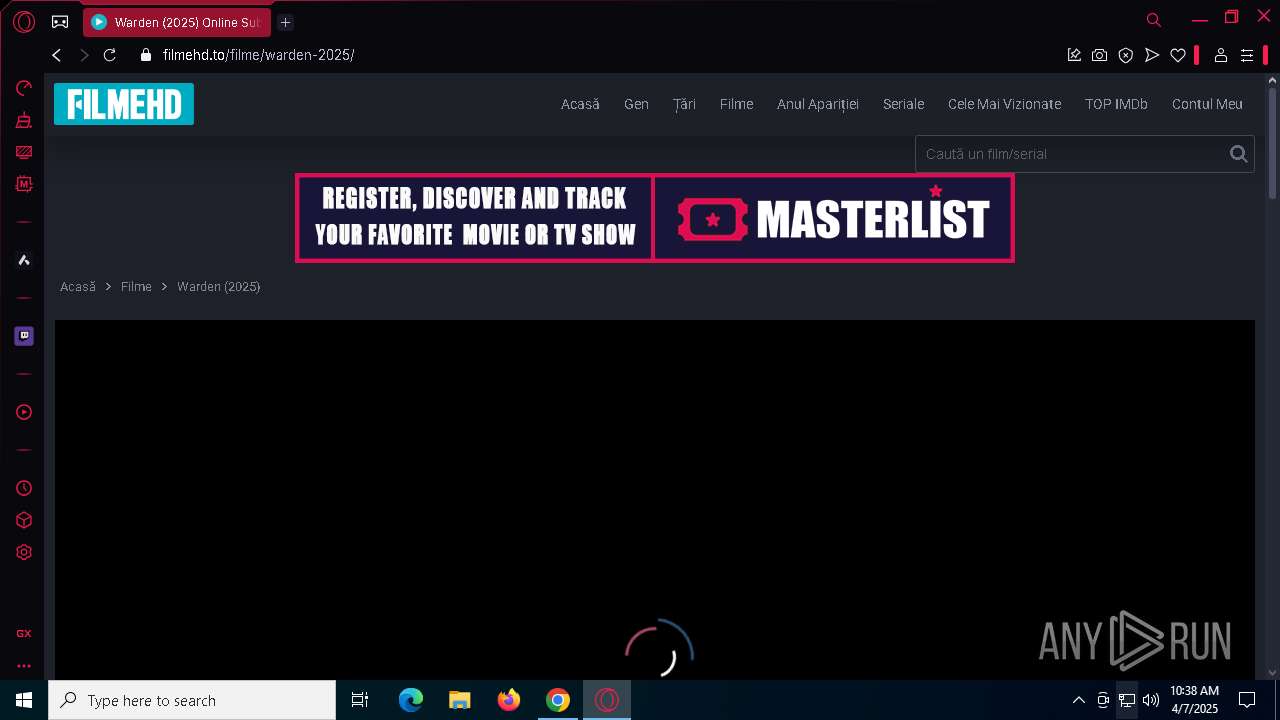
Task: Click the padlock site info icon
Action: click(x=146, y=55)
